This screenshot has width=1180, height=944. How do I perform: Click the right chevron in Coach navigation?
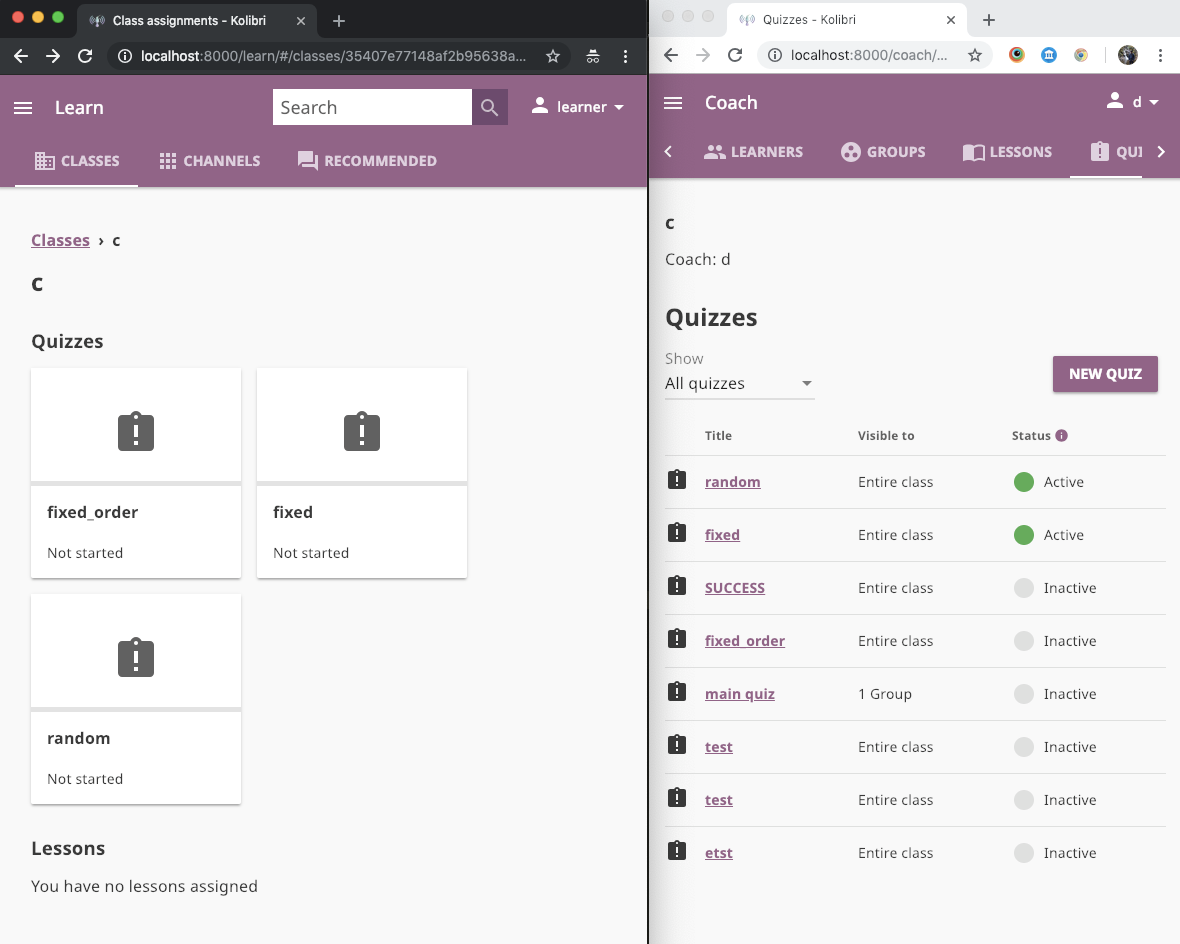click(x=1160, y=152)
